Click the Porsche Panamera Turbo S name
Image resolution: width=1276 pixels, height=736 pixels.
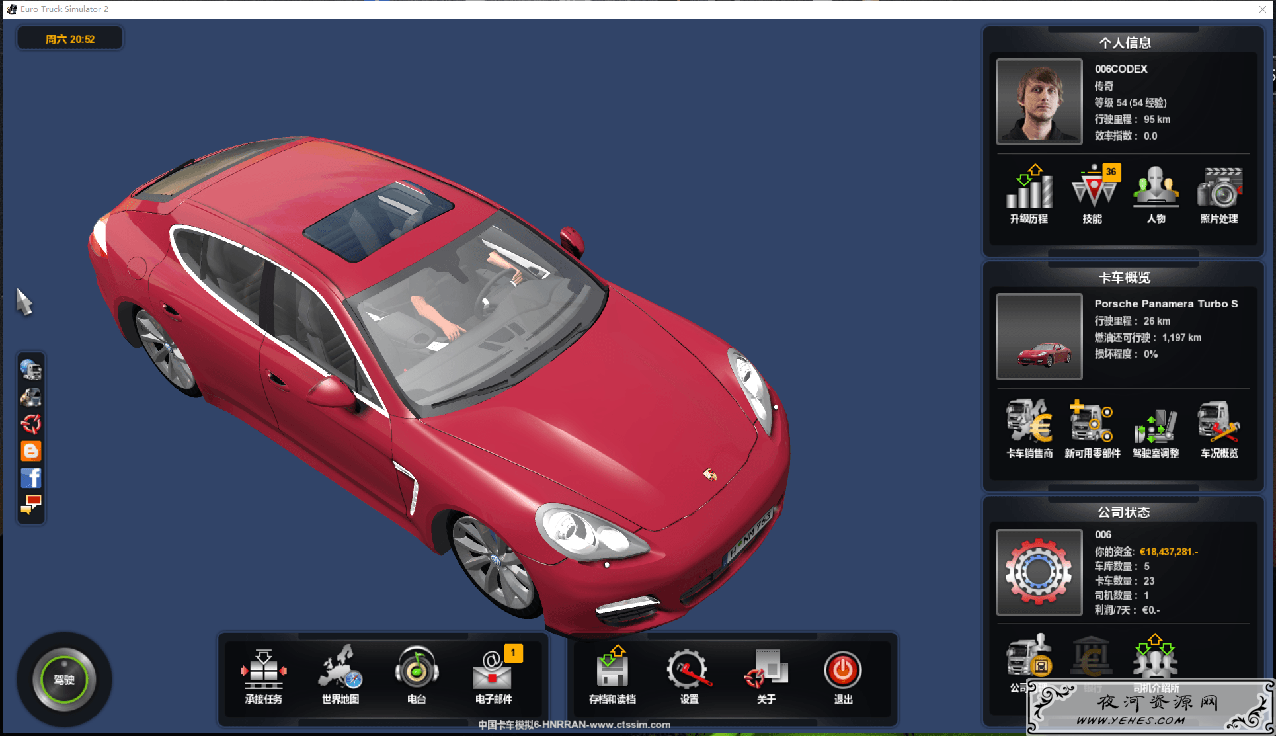coord(1166,303)
